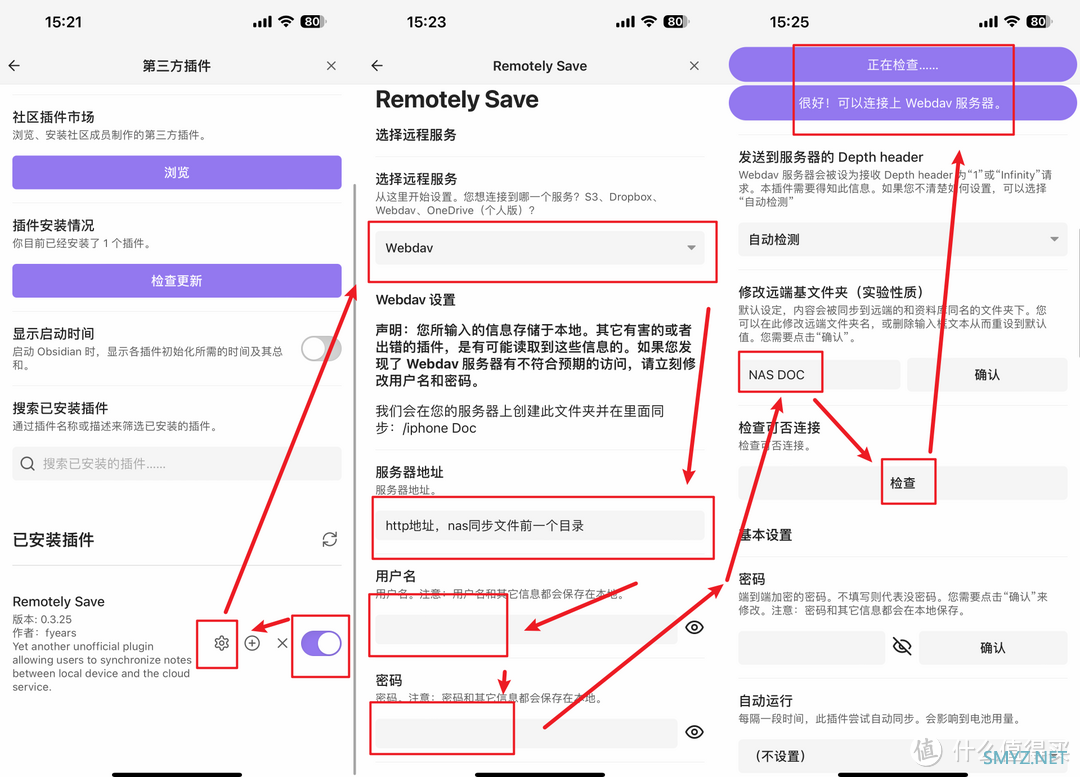Close the Remotely Save settings screen

pos(694,65)
